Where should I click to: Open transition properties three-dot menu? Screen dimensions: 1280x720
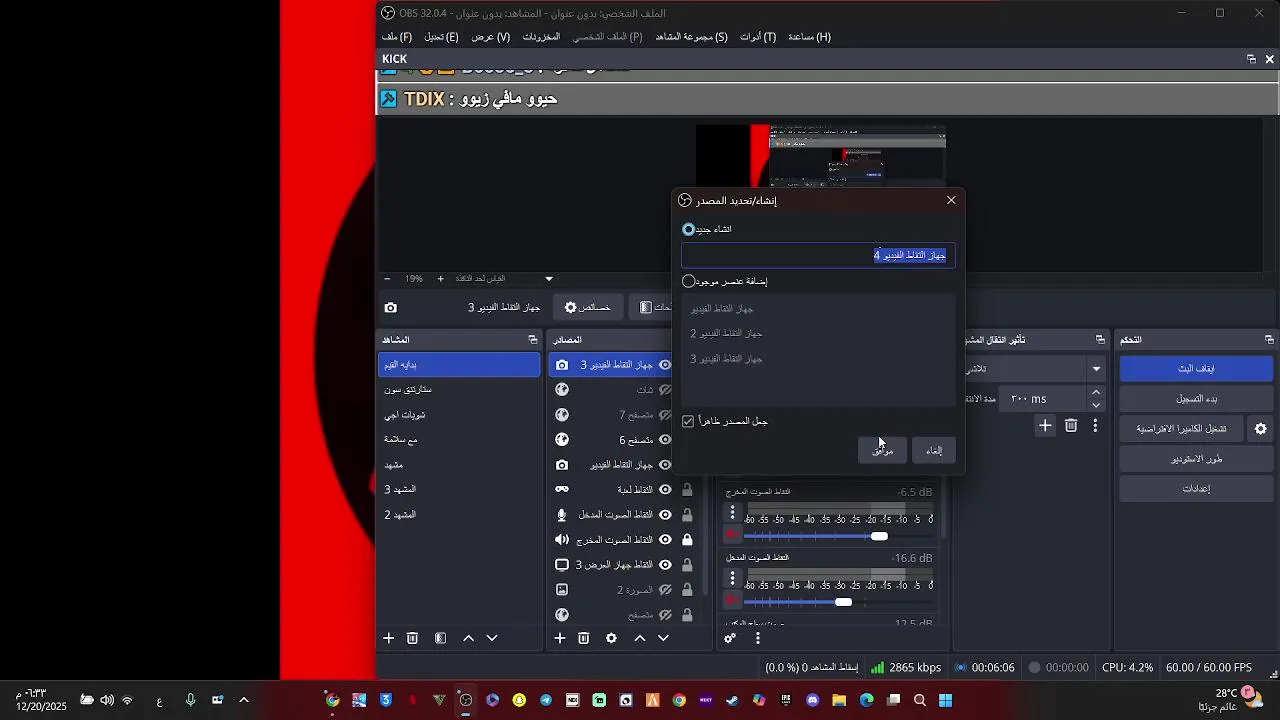tap(1096, 426)
